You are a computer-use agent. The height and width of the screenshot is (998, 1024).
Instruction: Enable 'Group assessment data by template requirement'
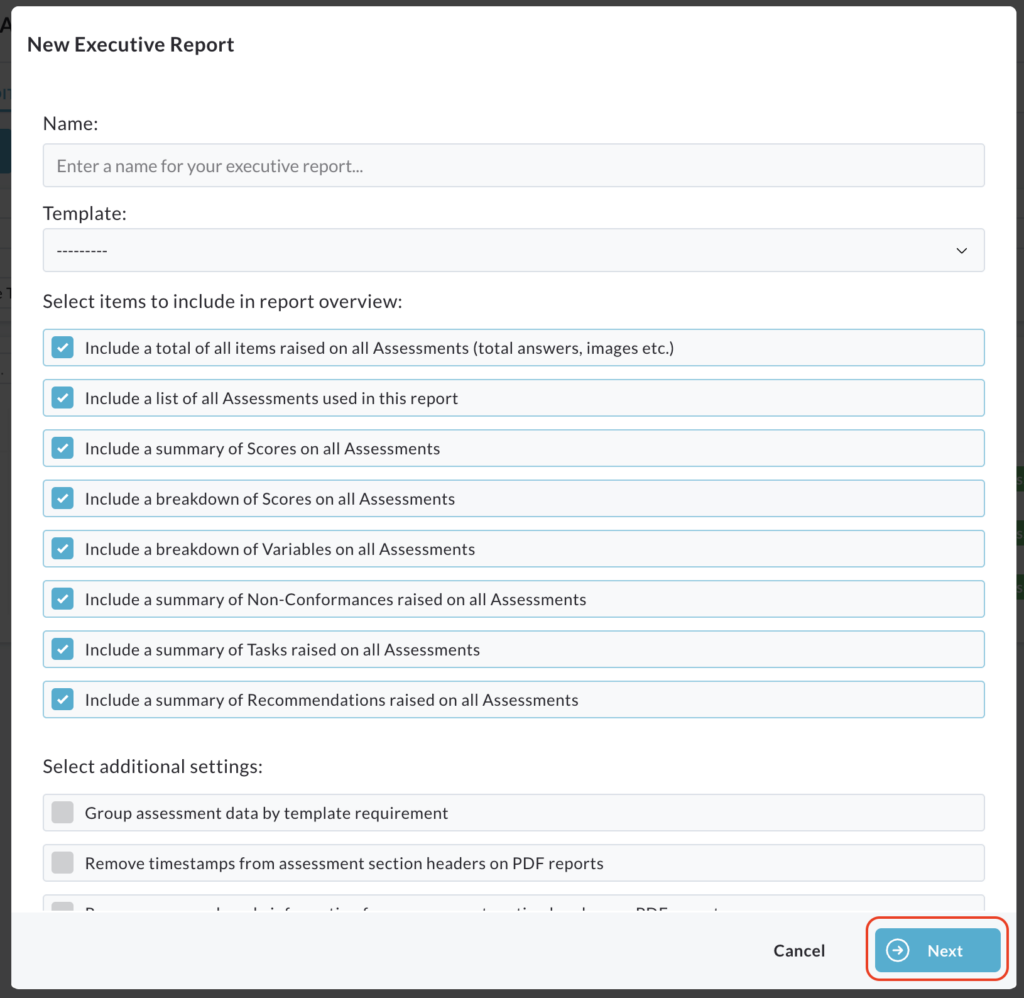(x=63, y=813)
